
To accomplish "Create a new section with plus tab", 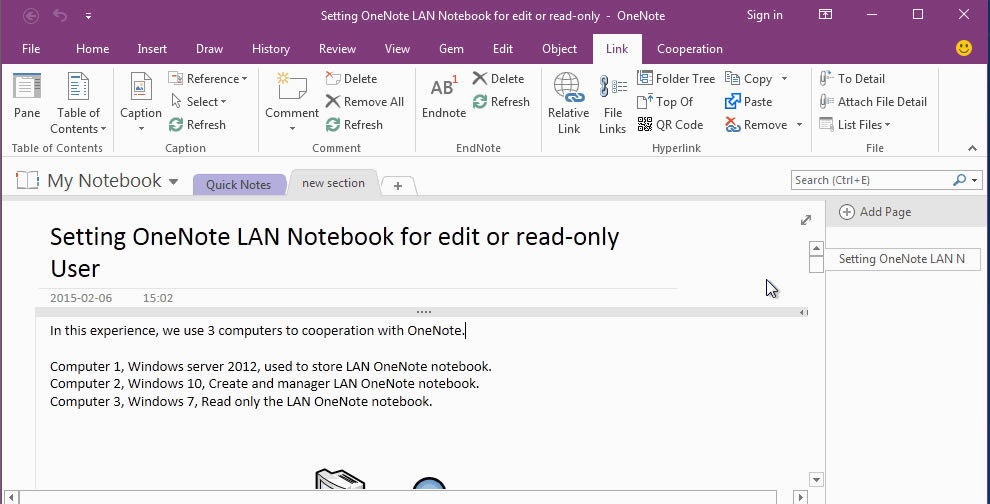I will [398, 186].
